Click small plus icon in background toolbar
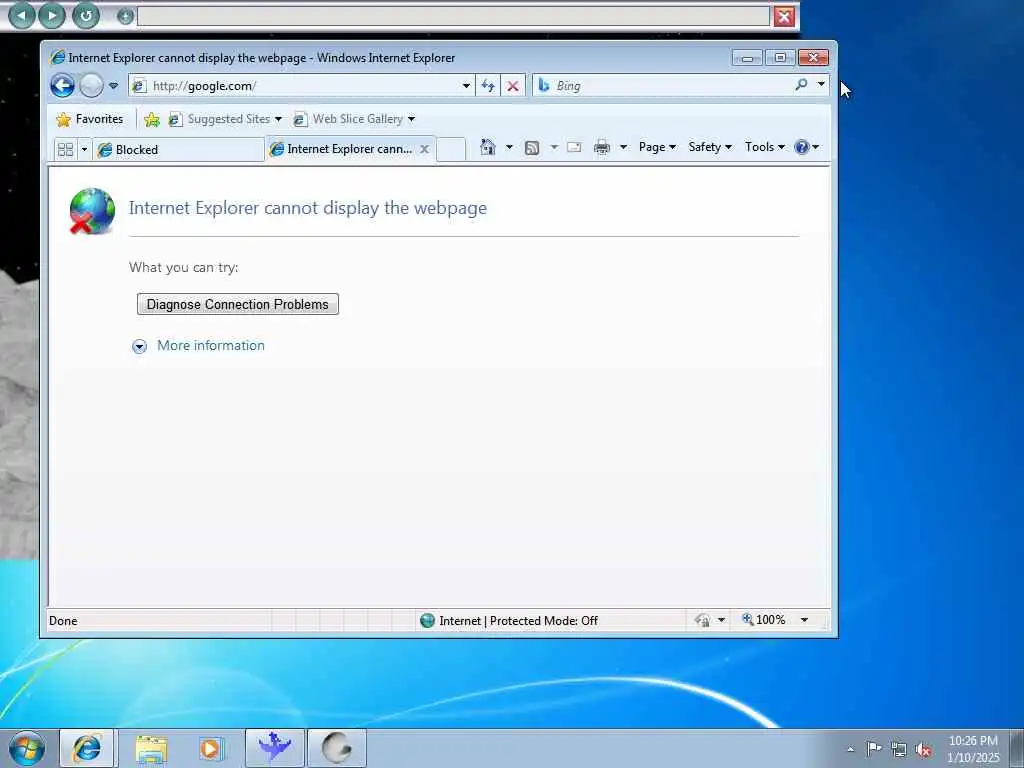1024x768 pixels. [125, 16]
